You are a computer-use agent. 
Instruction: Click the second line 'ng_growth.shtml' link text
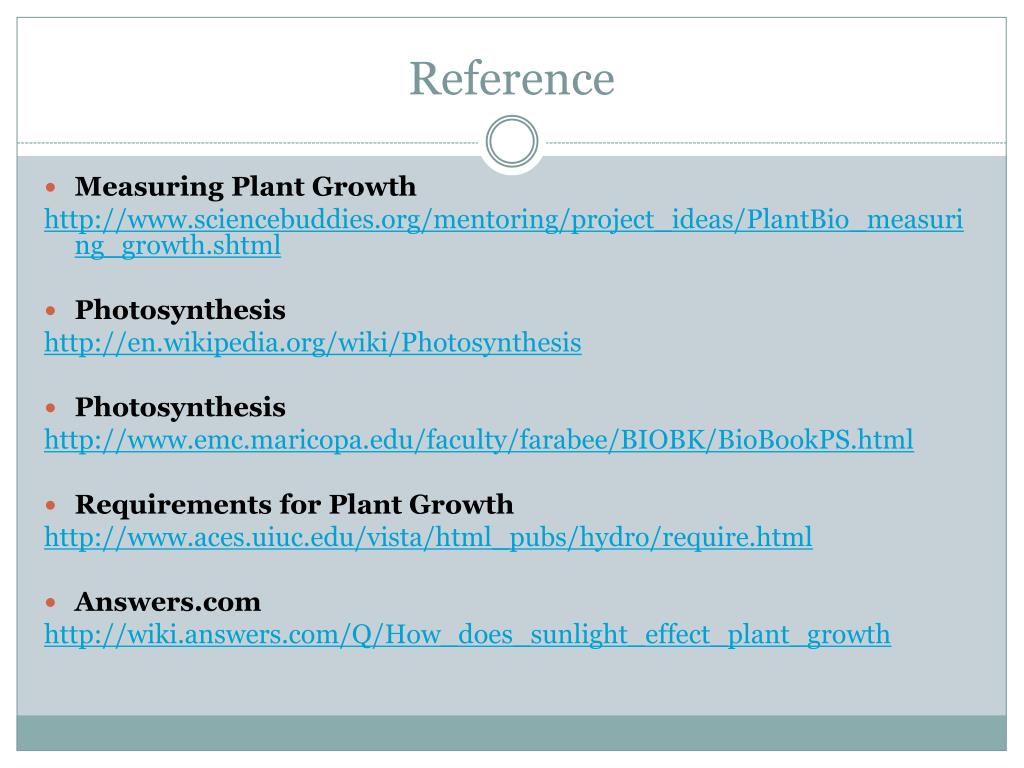click(x=178, y=247)
